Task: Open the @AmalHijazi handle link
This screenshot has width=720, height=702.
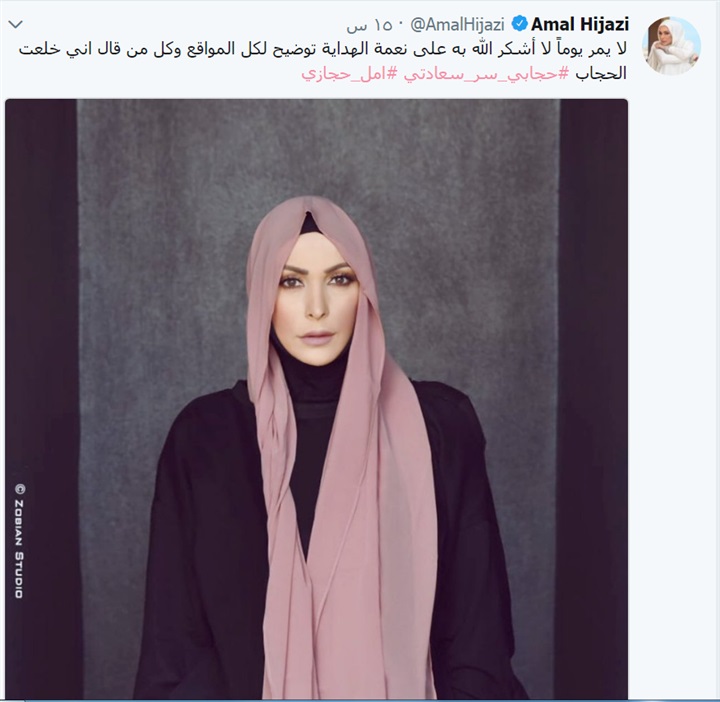Action: (457, 24)
